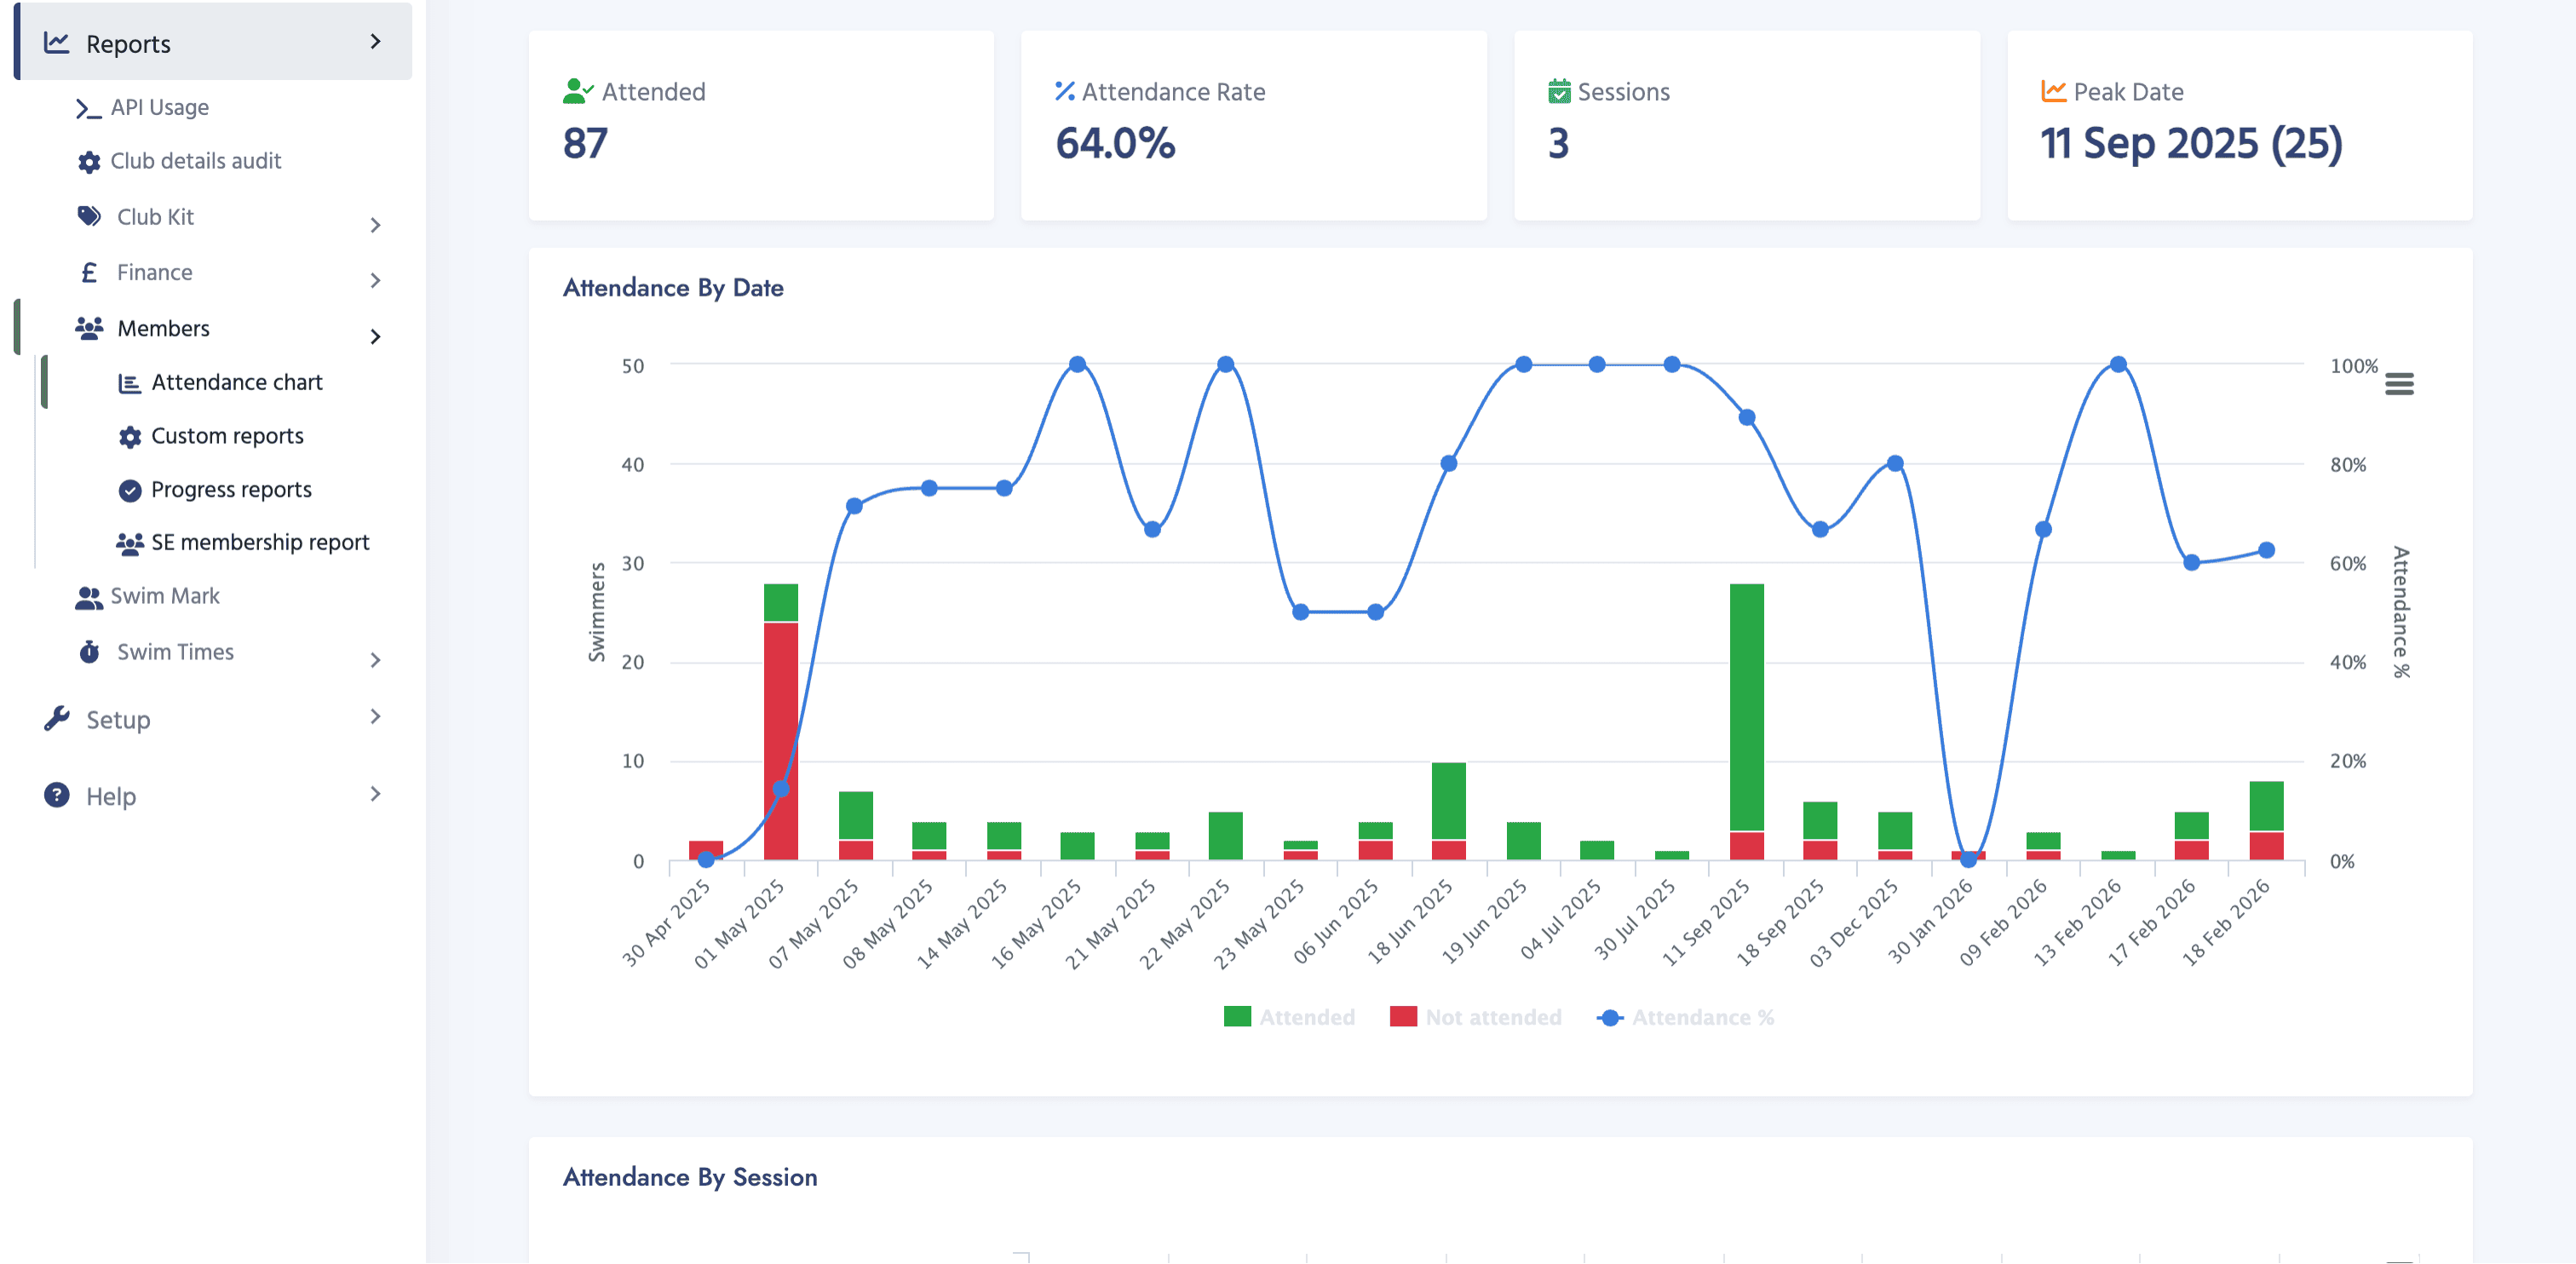The image size is (2576, 1264).
Task: Click the Club Kit tags icon
Action: [x=89, y=216]
